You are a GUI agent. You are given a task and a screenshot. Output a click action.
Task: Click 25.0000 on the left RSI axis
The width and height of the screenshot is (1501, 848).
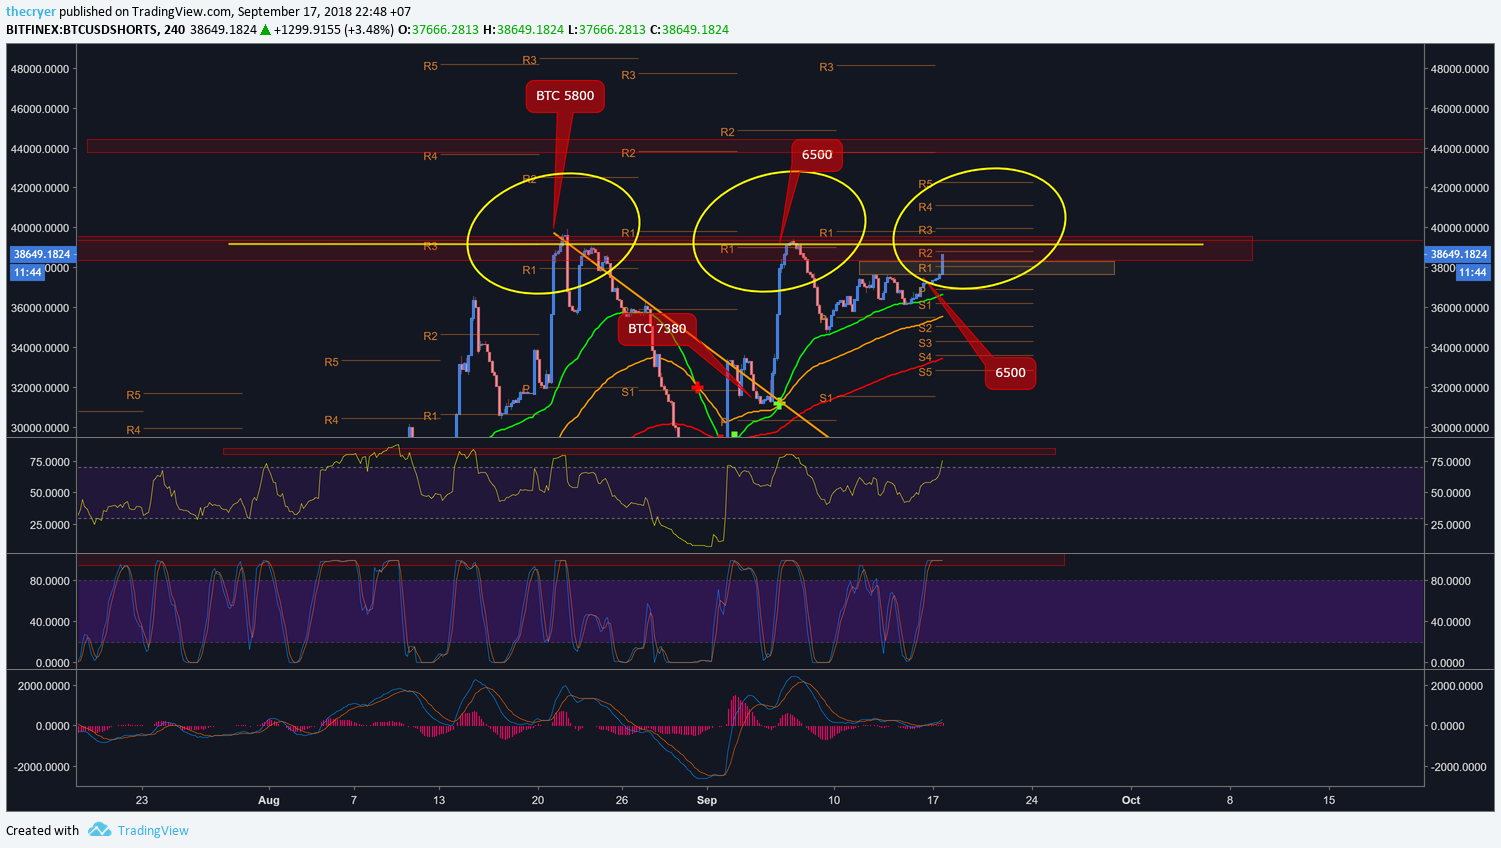(50, 525)
